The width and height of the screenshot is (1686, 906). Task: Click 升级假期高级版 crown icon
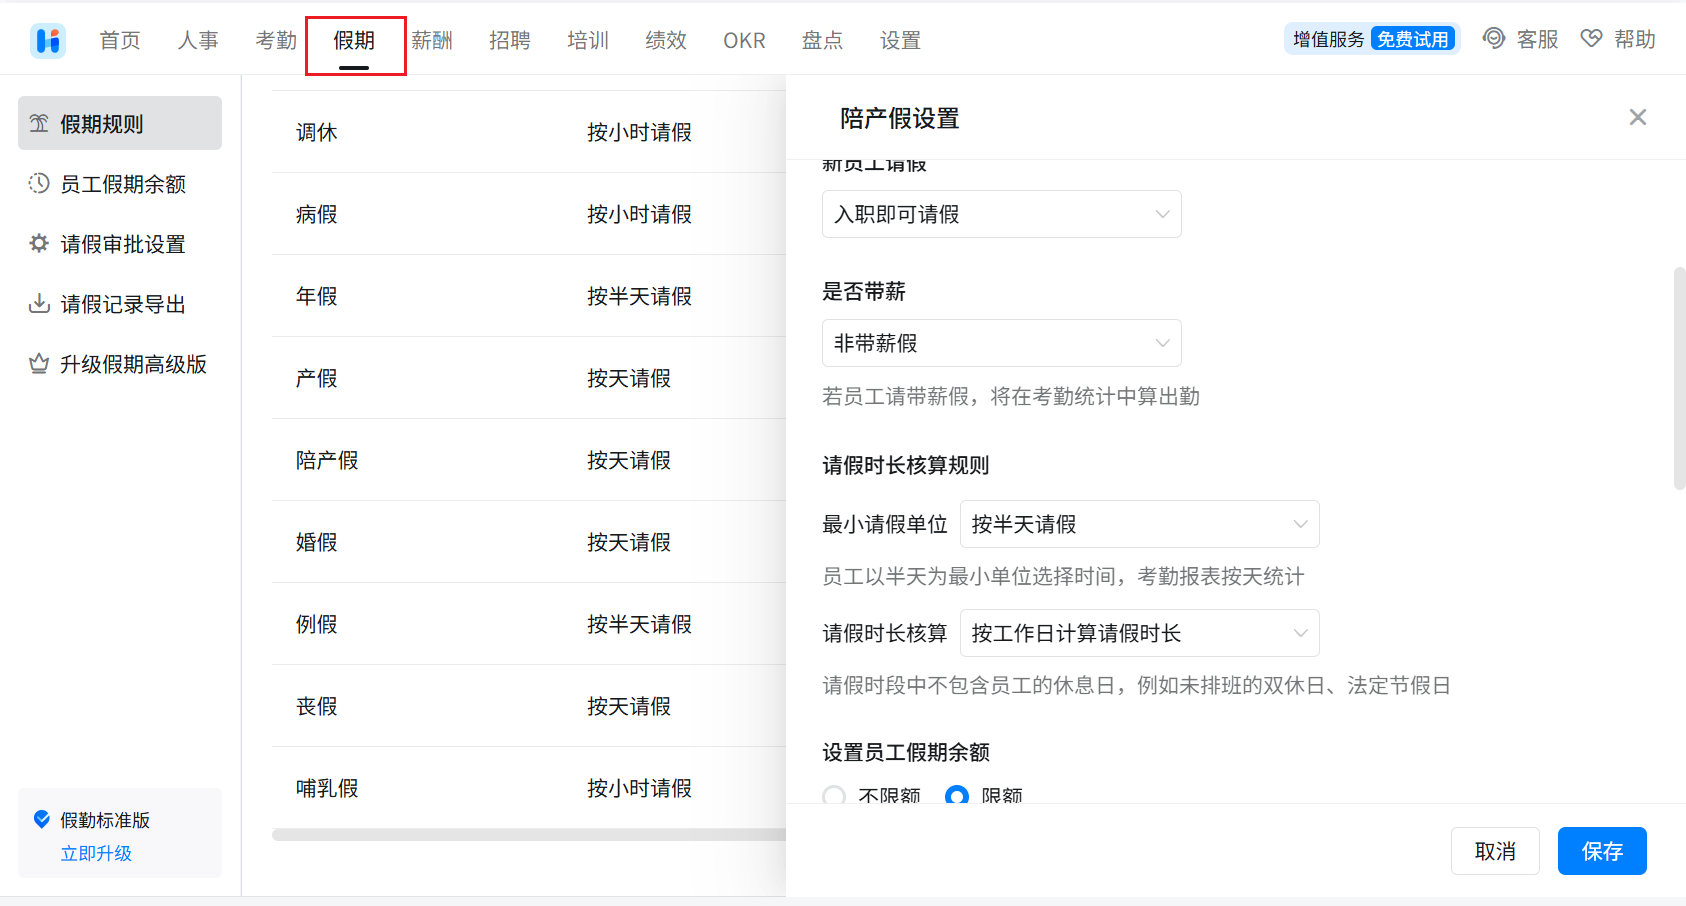[39, 363]
